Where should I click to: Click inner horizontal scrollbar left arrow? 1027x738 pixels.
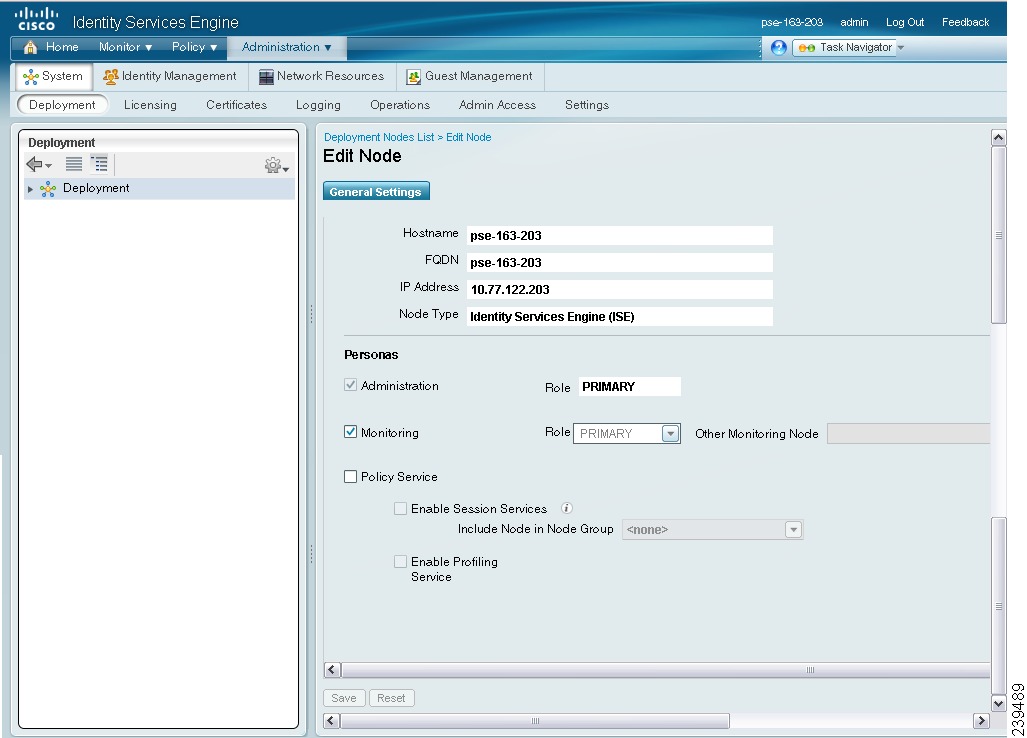point(331,669)
